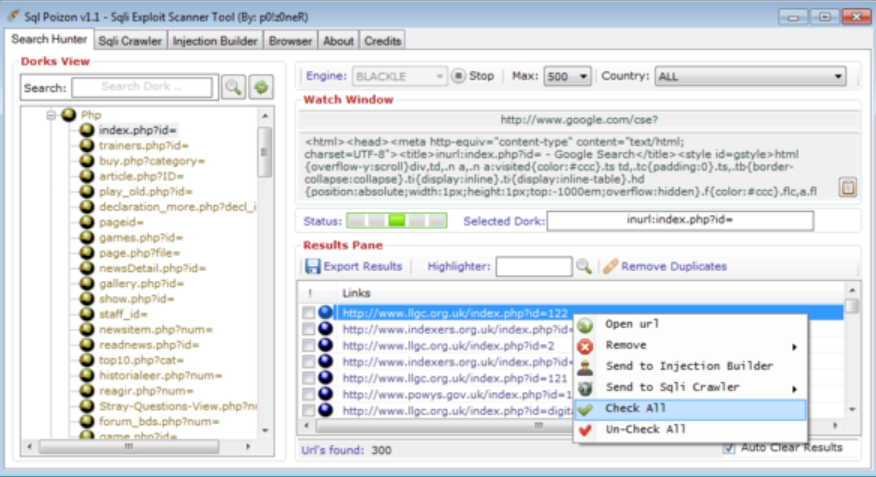The height and width of the screenshot is (477, 876).
Task: Select the forum_bds.php?num= dork
Action: pyautogui.click(x=159, y=421)
